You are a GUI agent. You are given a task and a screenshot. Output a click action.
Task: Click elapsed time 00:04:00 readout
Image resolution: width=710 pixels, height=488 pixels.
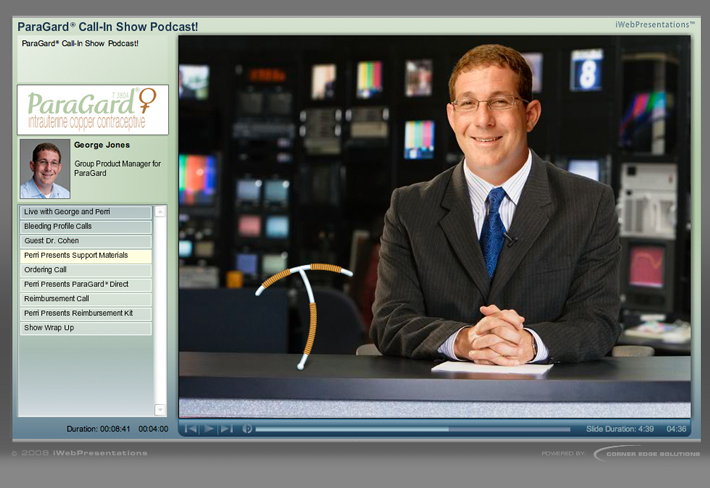pyautogui.click(x=153, y=429)
